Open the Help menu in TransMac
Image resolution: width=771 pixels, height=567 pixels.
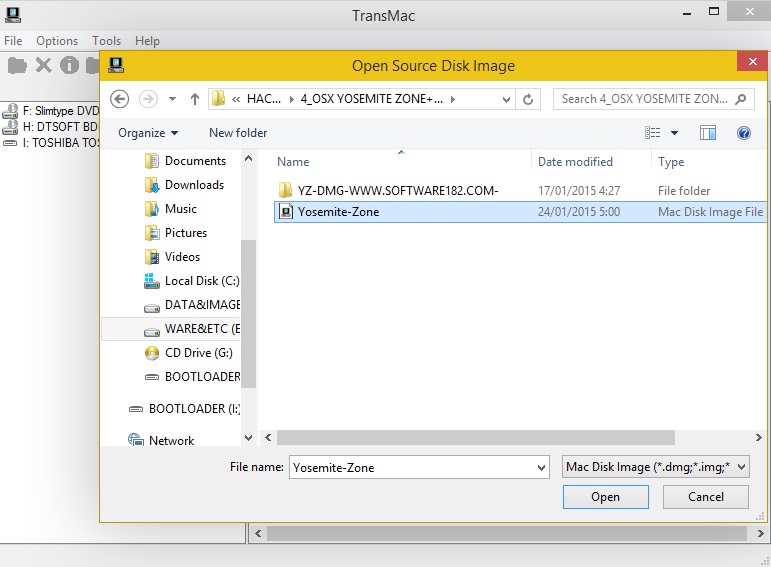[x=148, y=41]
